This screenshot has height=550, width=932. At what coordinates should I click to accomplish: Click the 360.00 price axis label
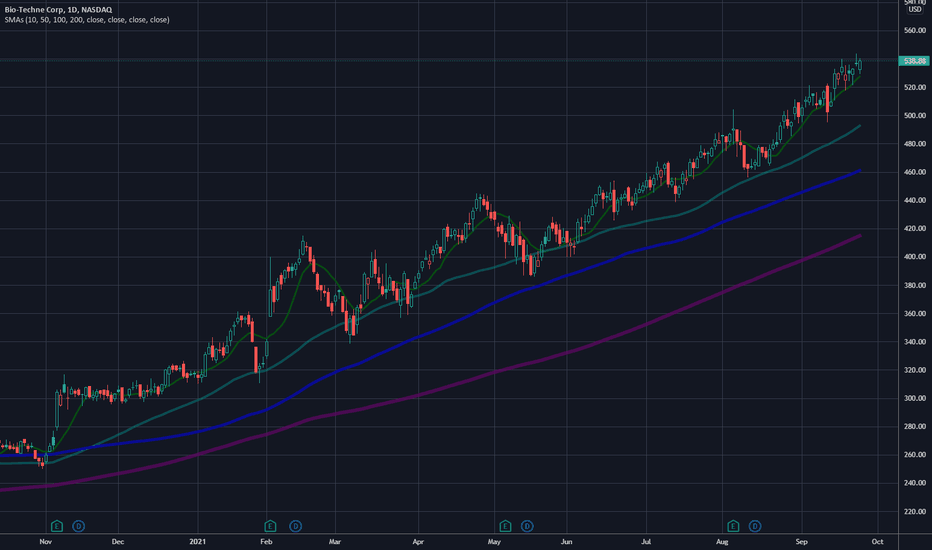coord(915,313)
